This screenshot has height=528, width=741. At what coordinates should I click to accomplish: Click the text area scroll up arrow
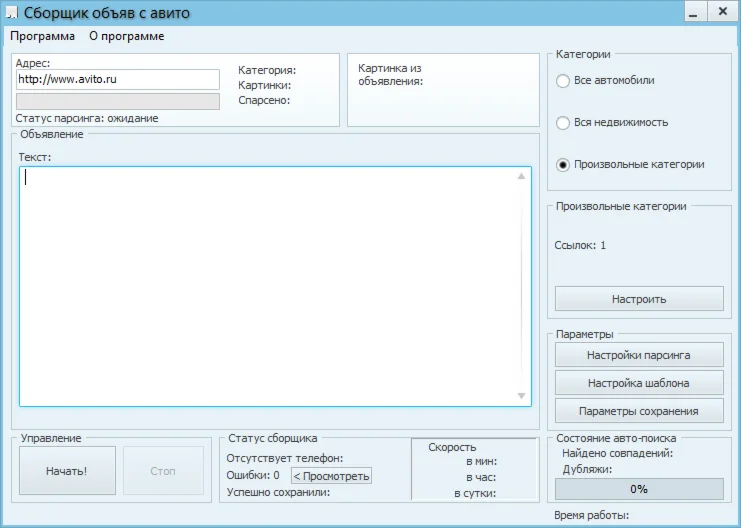pos(522,177)
